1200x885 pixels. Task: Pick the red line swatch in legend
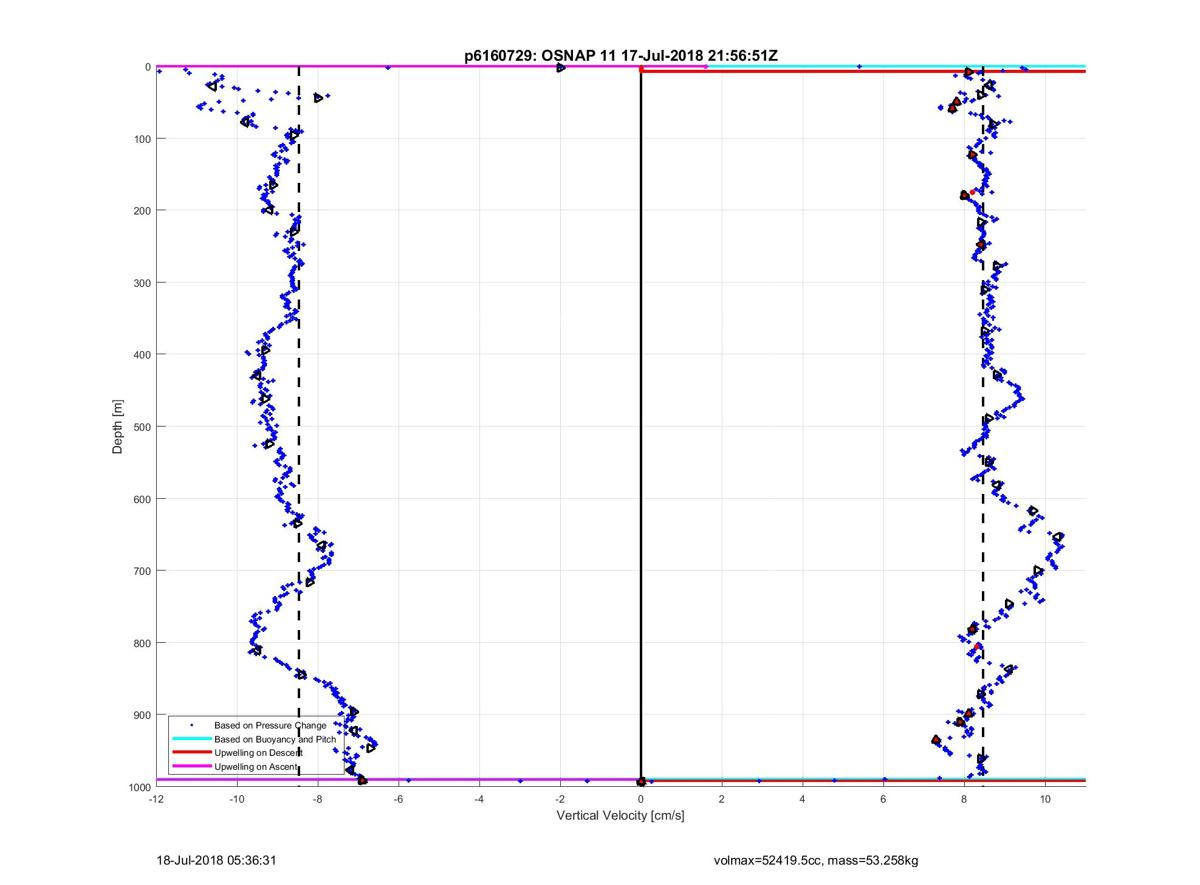pyautogui.click(x=191, y=752)
